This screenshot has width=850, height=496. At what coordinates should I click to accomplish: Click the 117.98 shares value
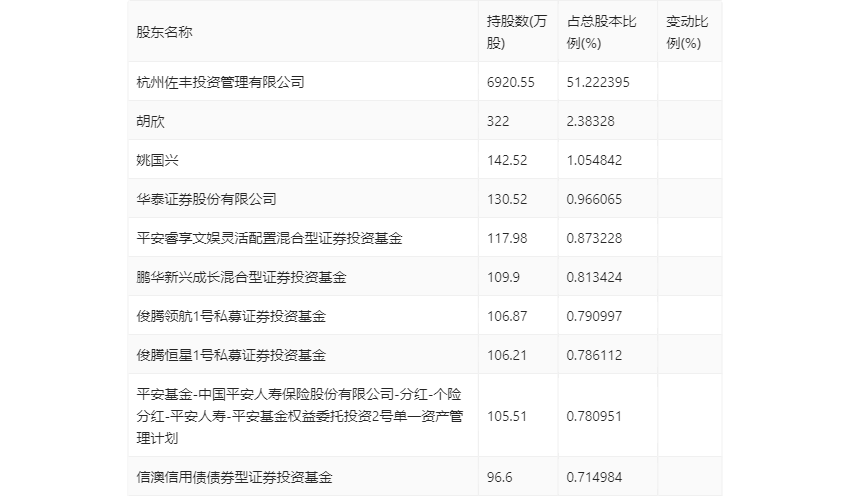click(x=507, y=238)
